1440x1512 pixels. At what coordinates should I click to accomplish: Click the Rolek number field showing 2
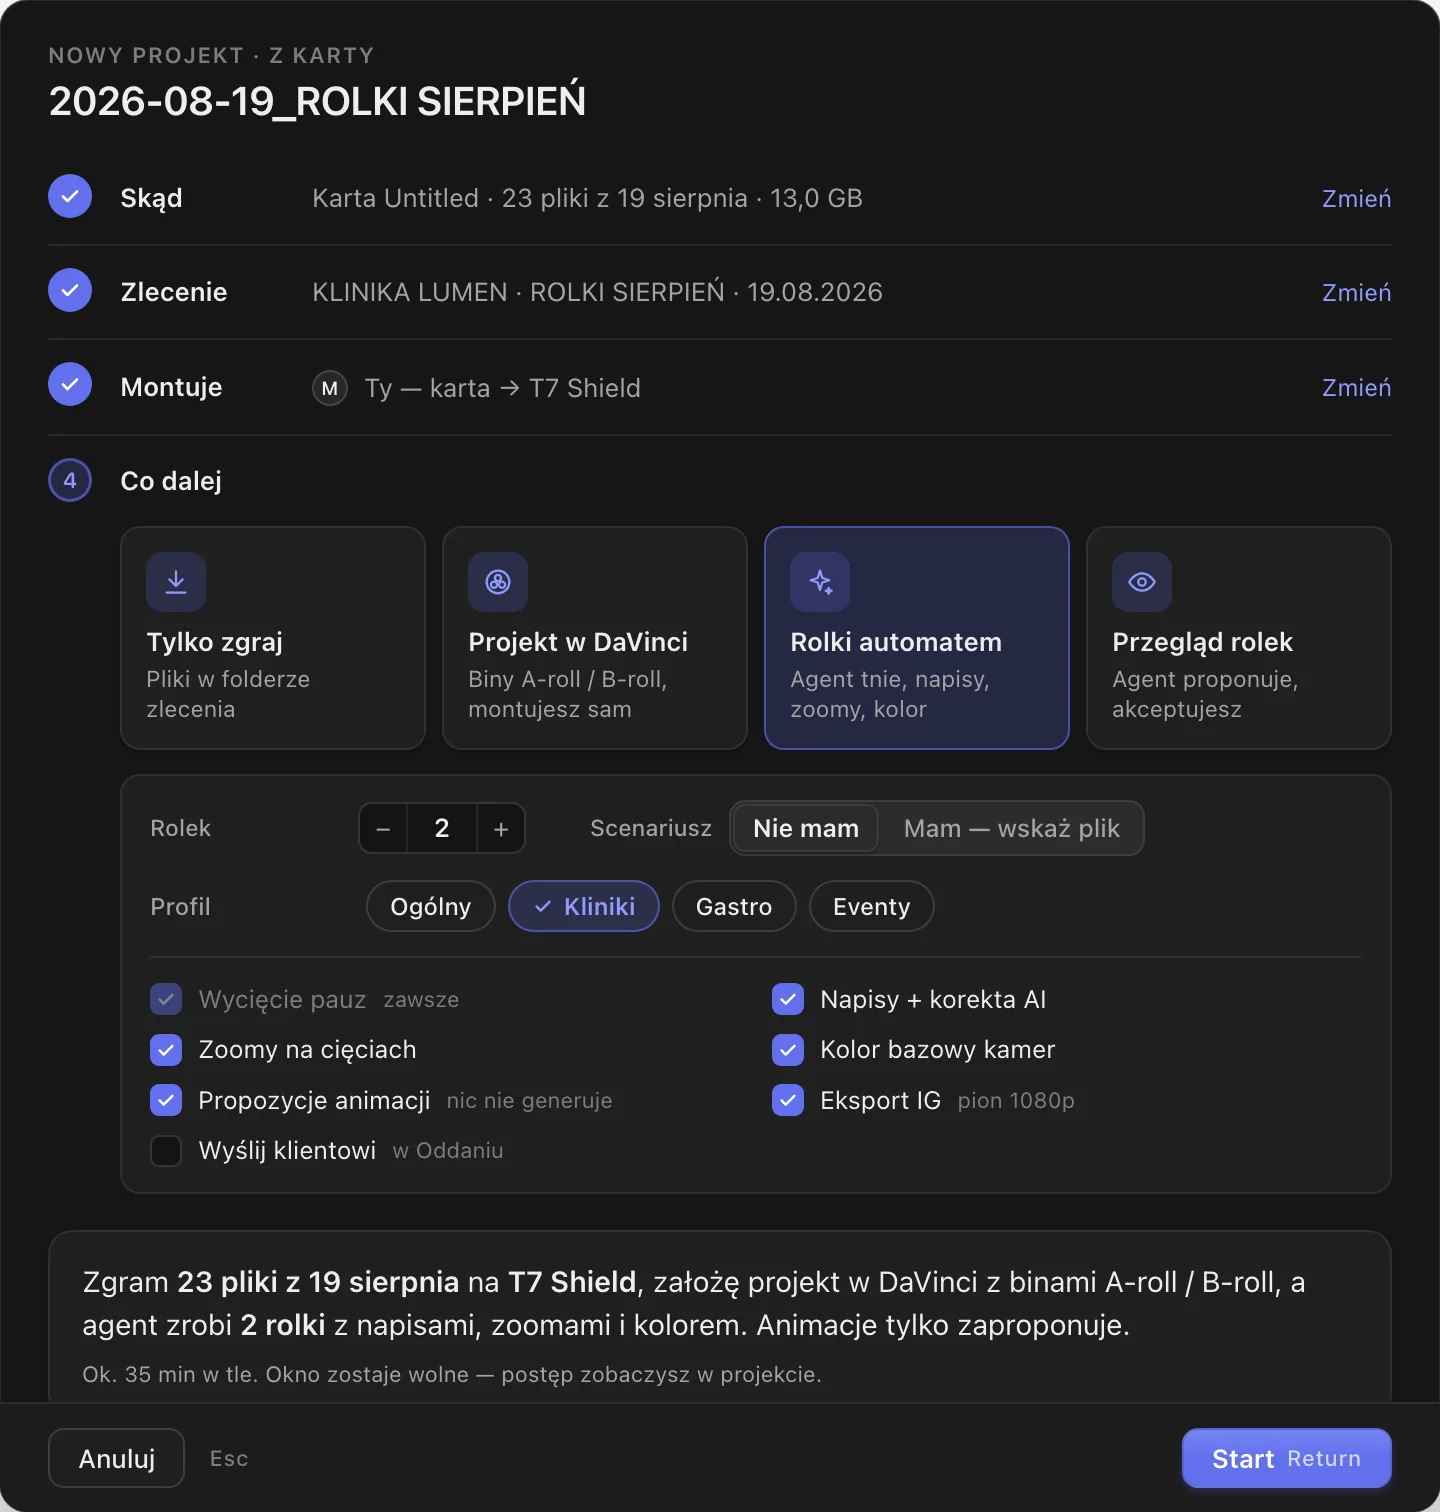pos(442,828)
